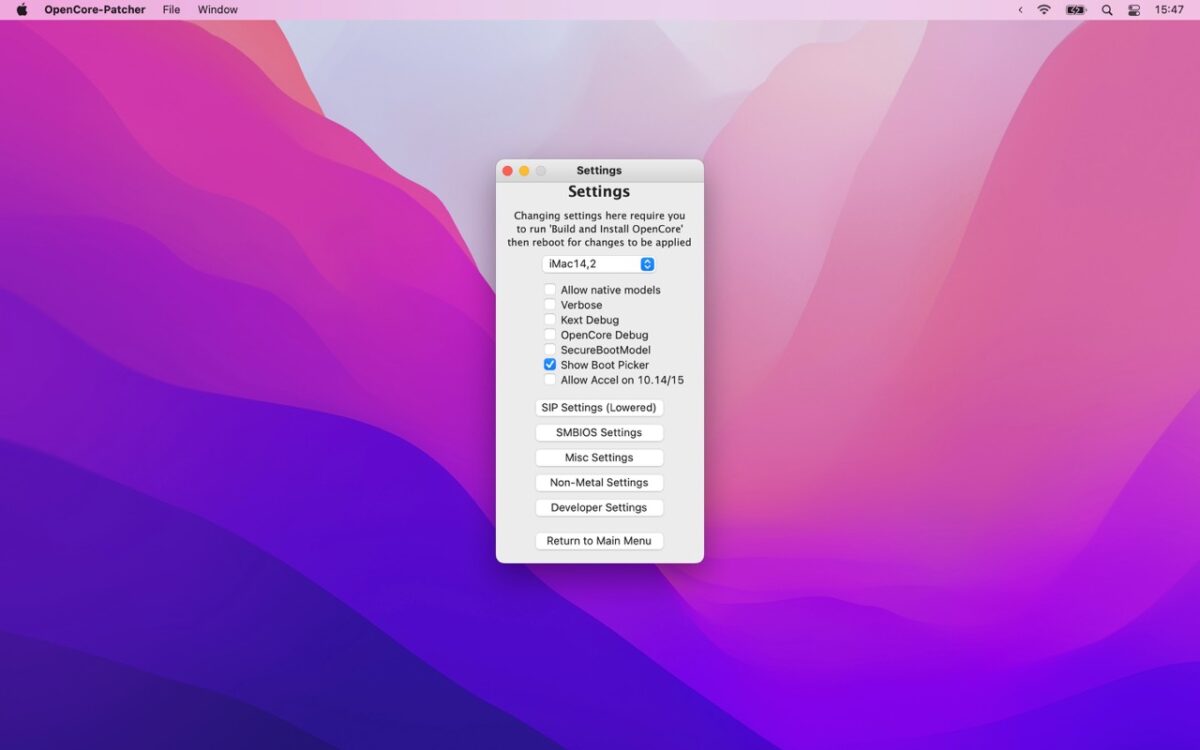Open Non-Metal Settings
The image size is (1200, 750).
[599, 482]
